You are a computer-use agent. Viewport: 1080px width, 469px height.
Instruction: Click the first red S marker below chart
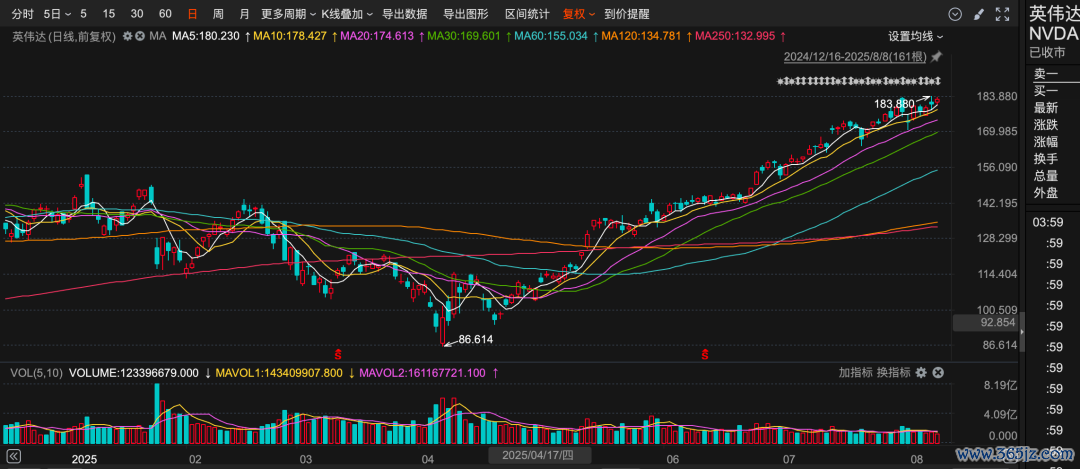(x=338, y=355)
